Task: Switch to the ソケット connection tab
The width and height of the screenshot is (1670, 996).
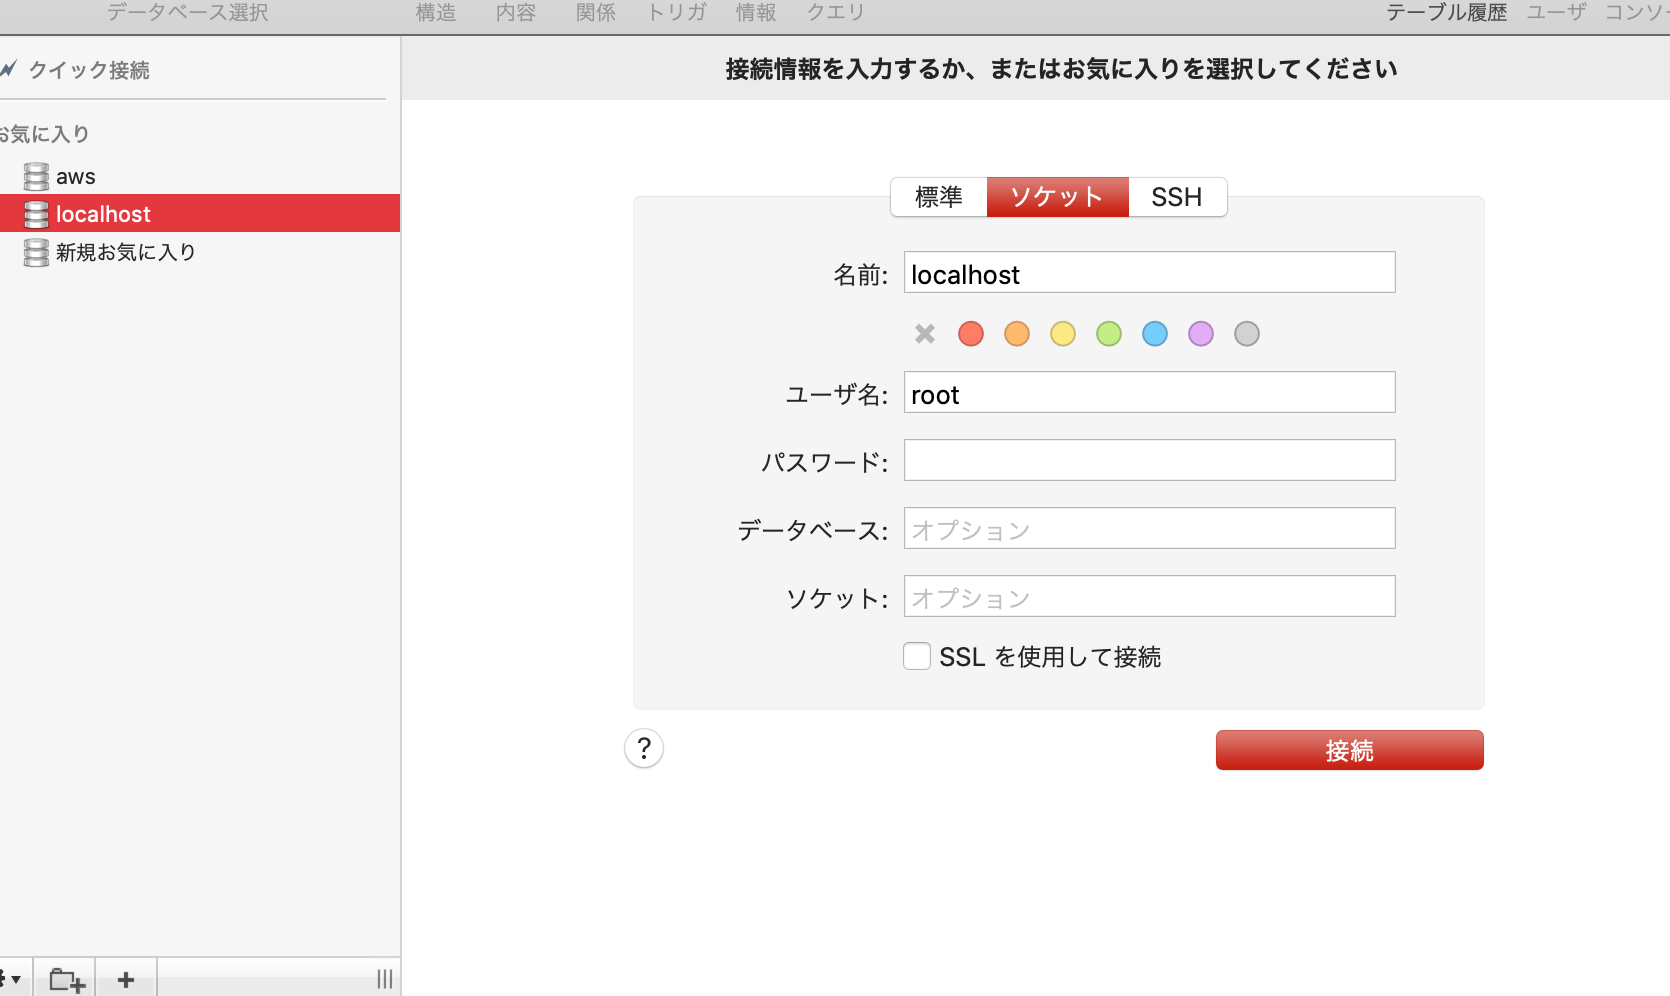Action: (x=1057, y=197)
